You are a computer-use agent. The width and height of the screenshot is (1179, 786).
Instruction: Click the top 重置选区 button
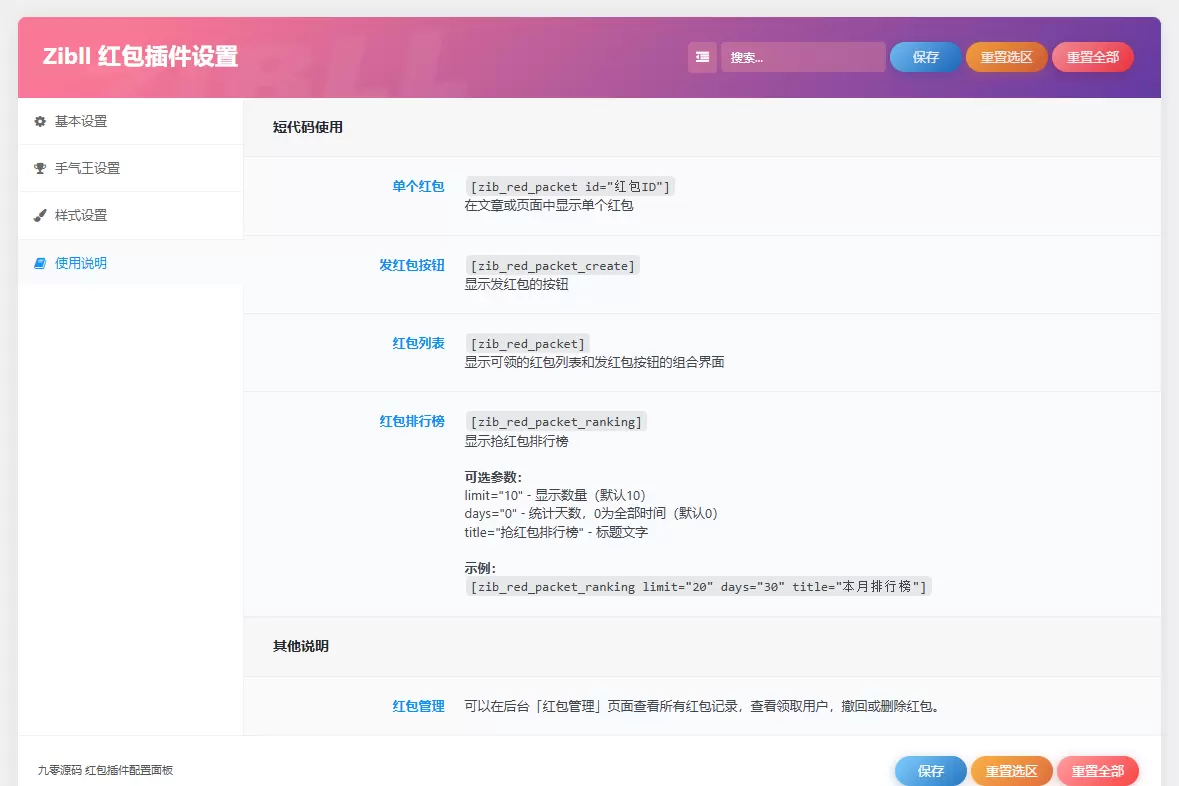(1006, 57)
